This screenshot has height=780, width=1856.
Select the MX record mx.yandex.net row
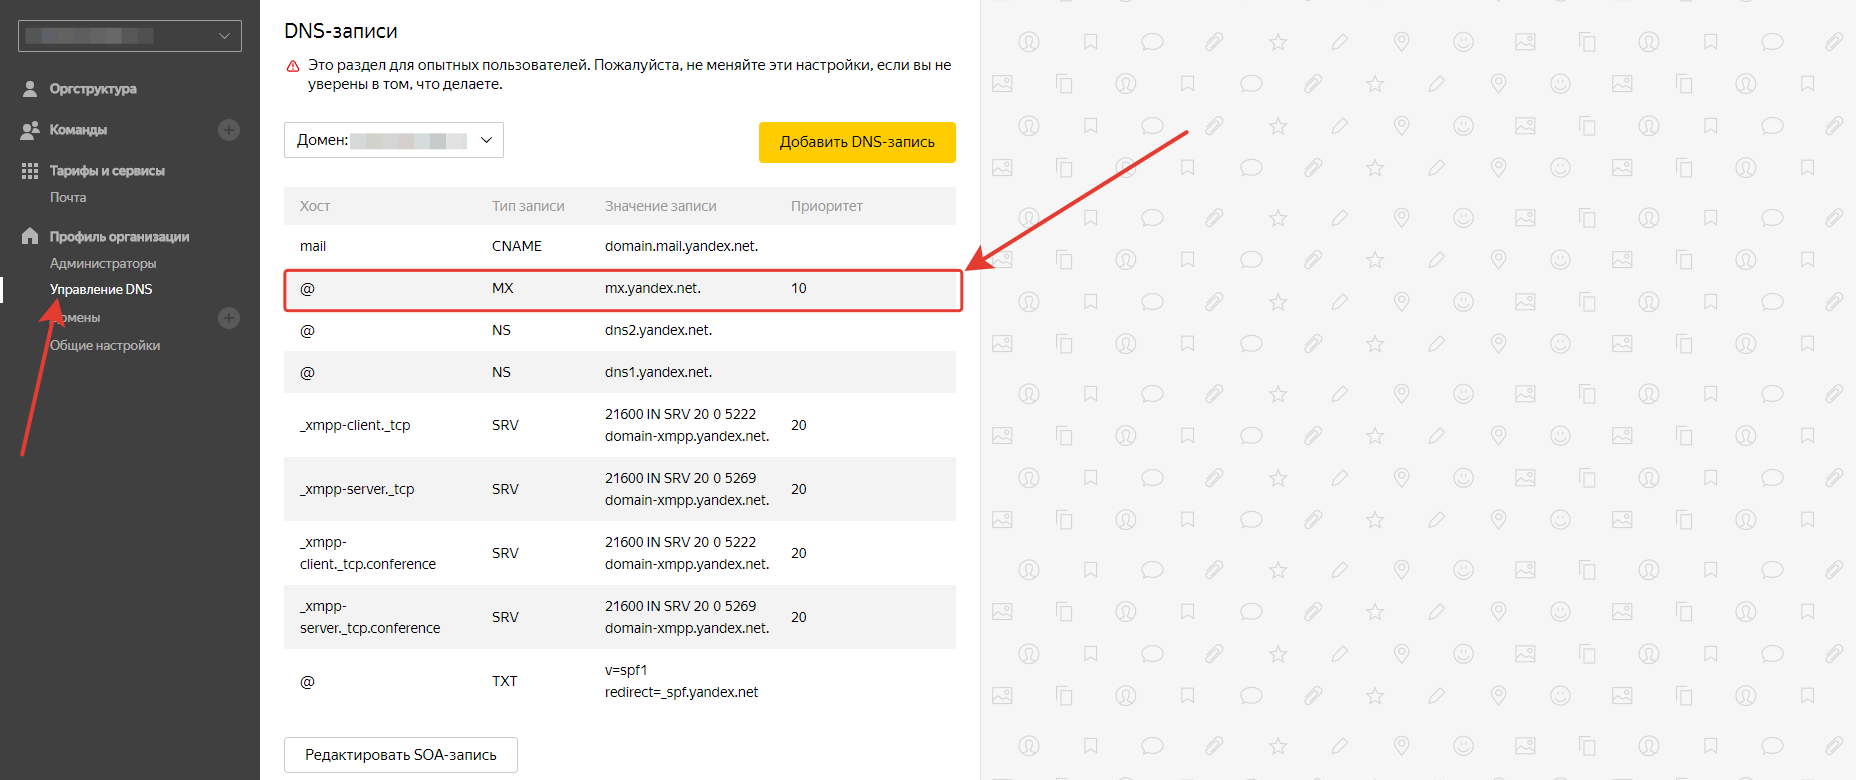[x=622, y=289]
